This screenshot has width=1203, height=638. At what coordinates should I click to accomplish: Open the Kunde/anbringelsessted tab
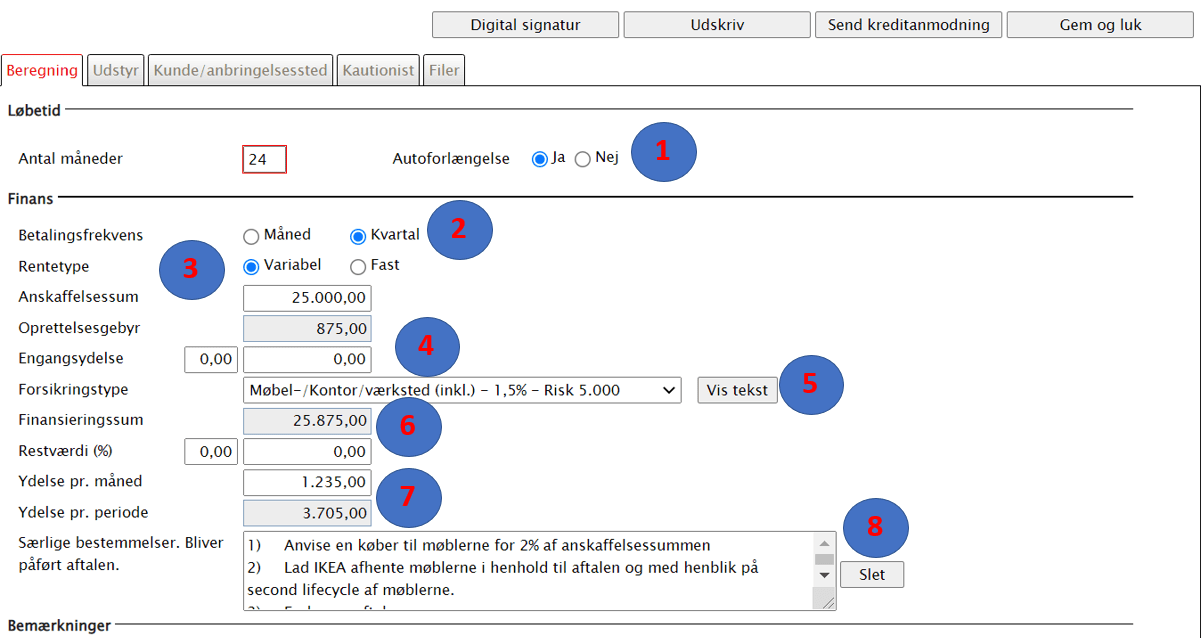click(240, 71)
